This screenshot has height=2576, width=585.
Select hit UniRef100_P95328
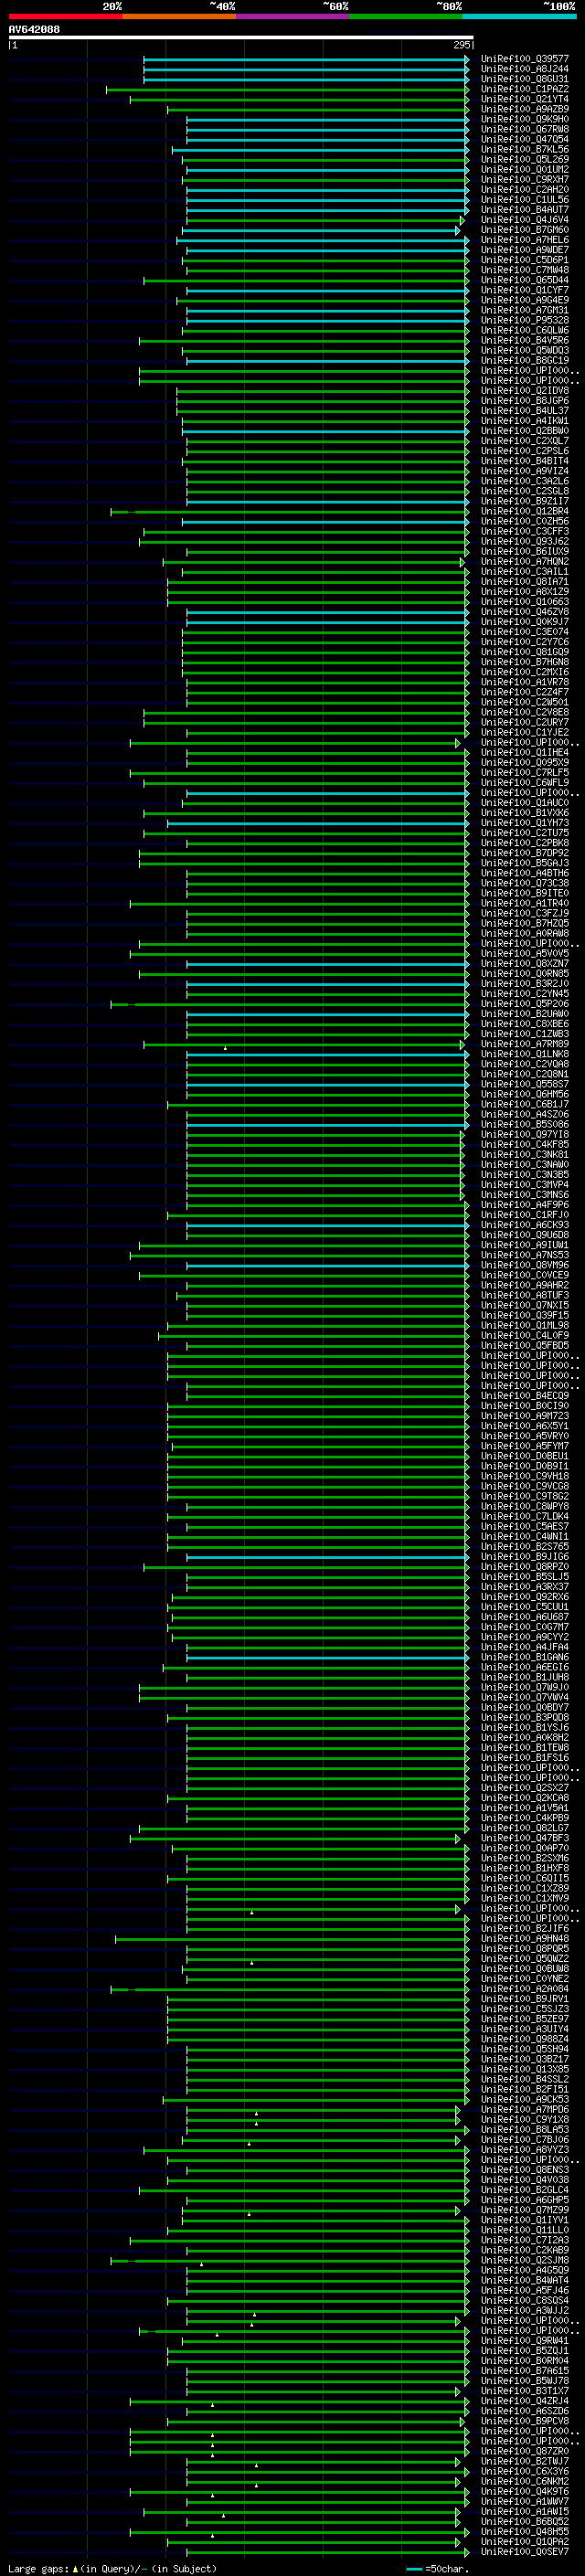(525, 320)
